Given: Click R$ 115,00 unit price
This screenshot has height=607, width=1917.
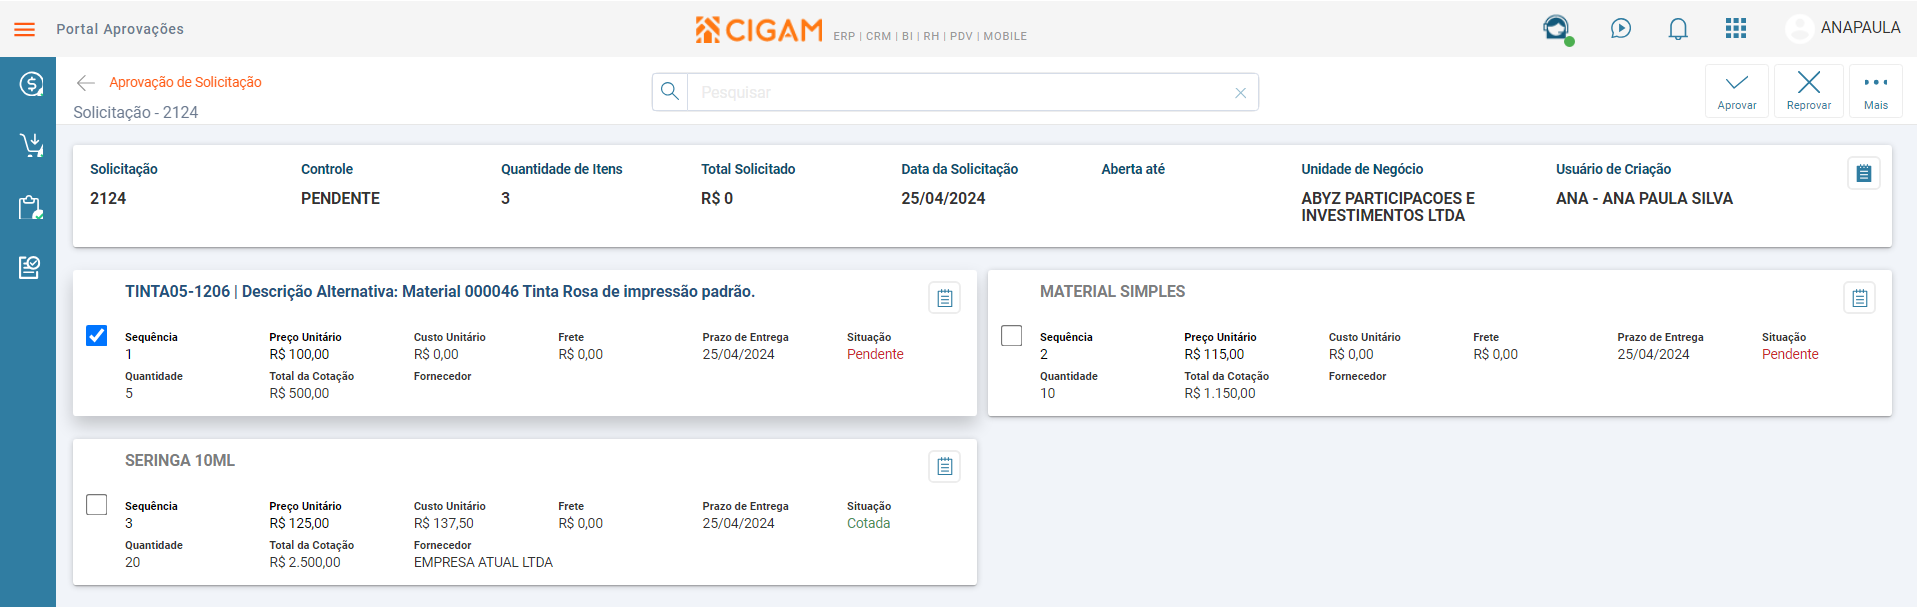Looking at the screenshot, I should click(x=1214, y=354).
